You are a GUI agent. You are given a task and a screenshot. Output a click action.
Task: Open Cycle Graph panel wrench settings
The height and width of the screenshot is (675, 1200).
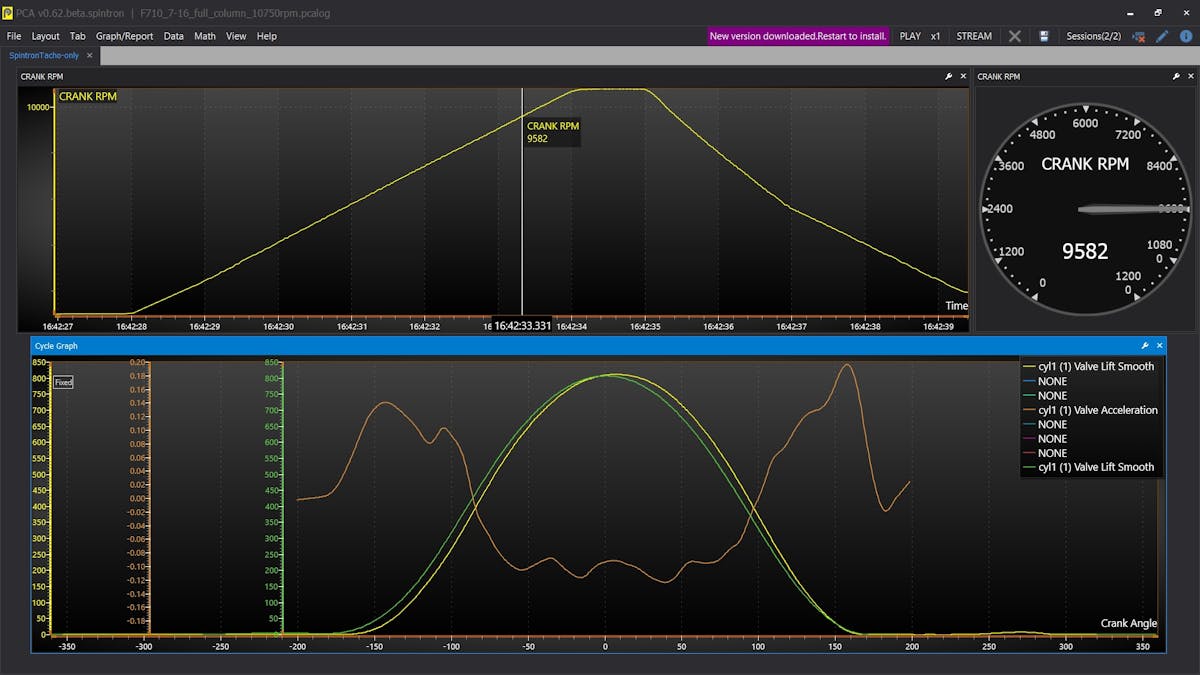[1145, 345]
